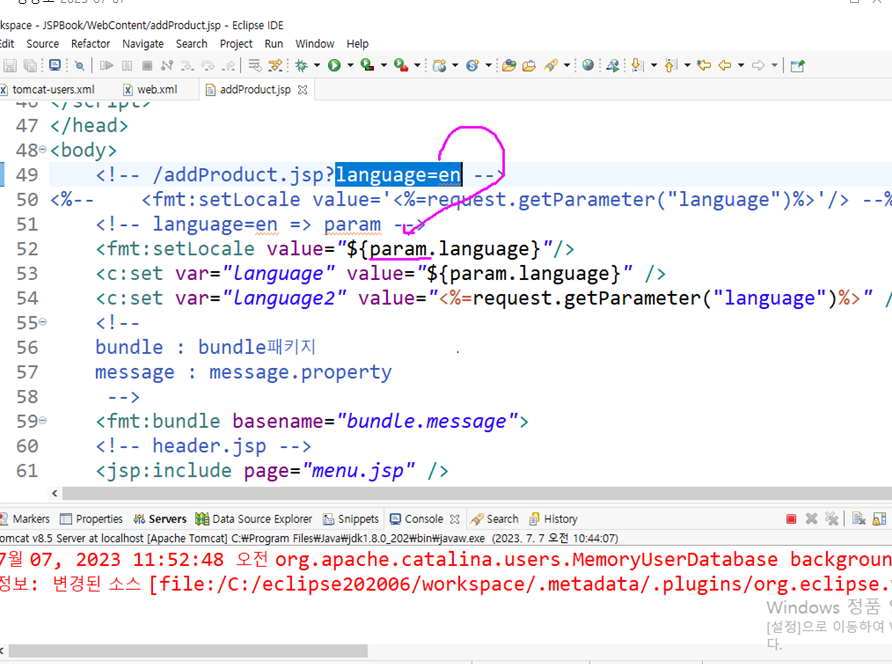
Task: Open the Run dropdown arrow
Action: [350, 65]
